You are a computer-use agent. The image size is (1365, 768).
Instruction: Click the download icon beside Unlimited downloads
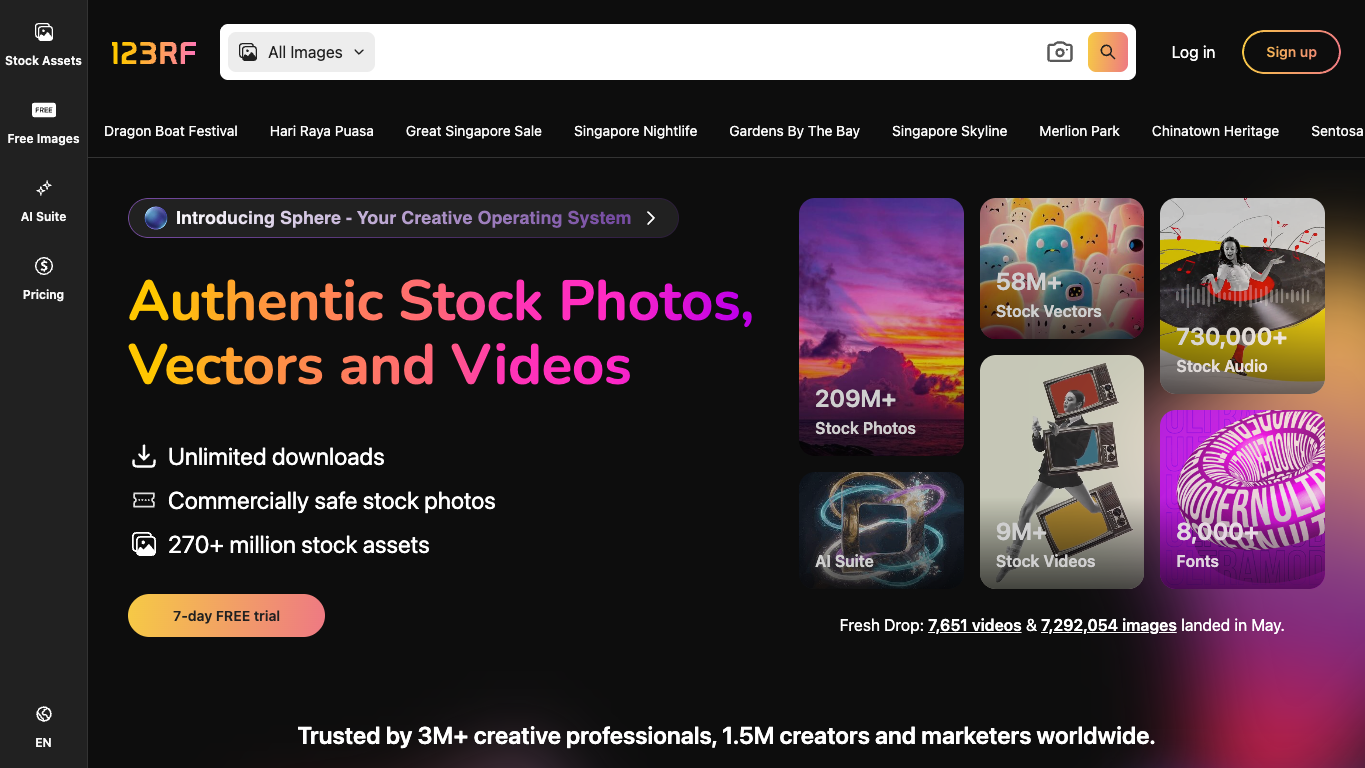coord(144,457)
